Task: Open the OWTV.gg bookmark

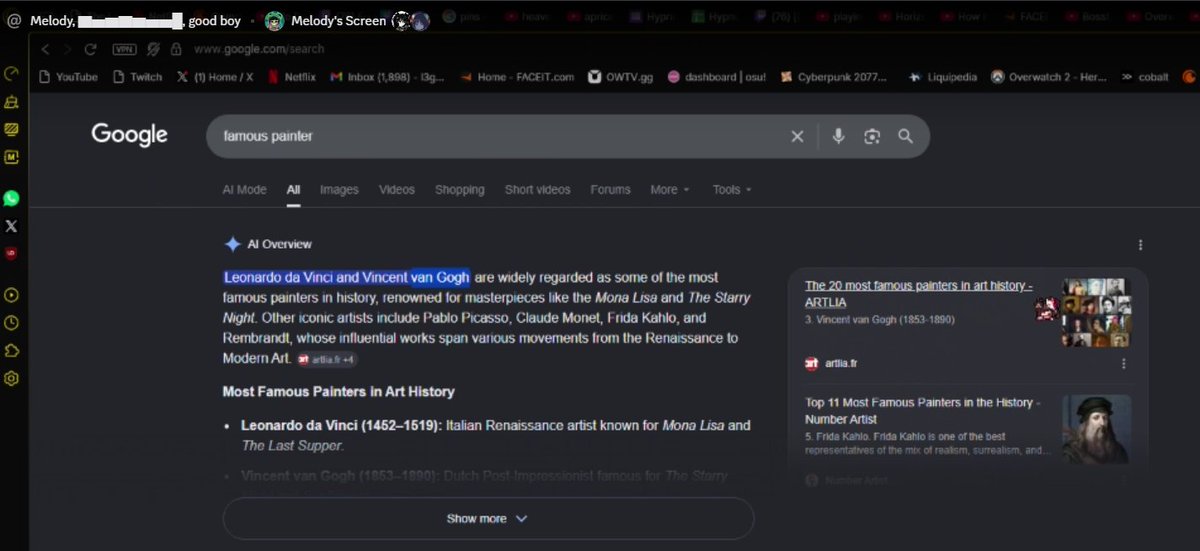Action: (621, 77)
